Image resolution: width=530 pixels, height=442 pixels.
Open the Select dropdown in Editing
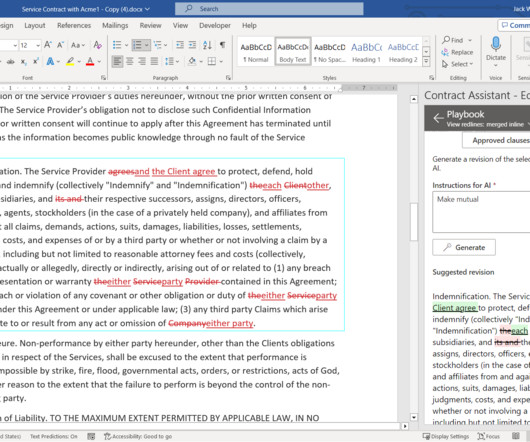[x=457, y=64]
